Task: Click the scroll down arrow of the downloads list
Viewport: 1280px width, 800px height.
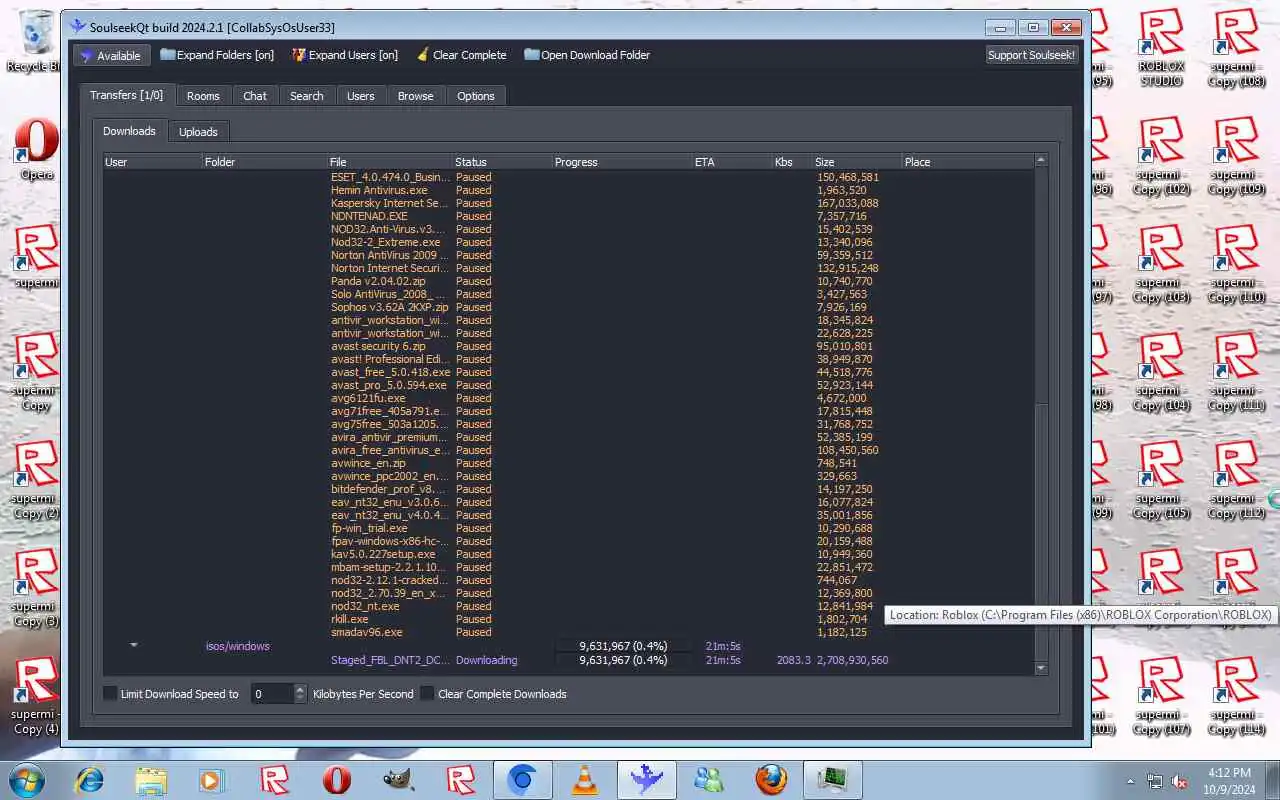Action: 1041,668
